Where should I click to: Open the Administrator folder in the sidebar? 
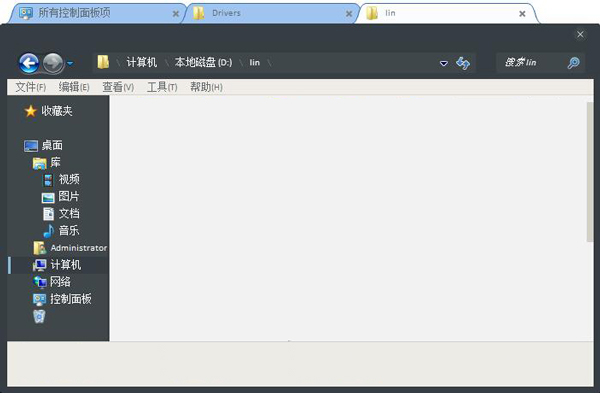click(x=79, y=248)
